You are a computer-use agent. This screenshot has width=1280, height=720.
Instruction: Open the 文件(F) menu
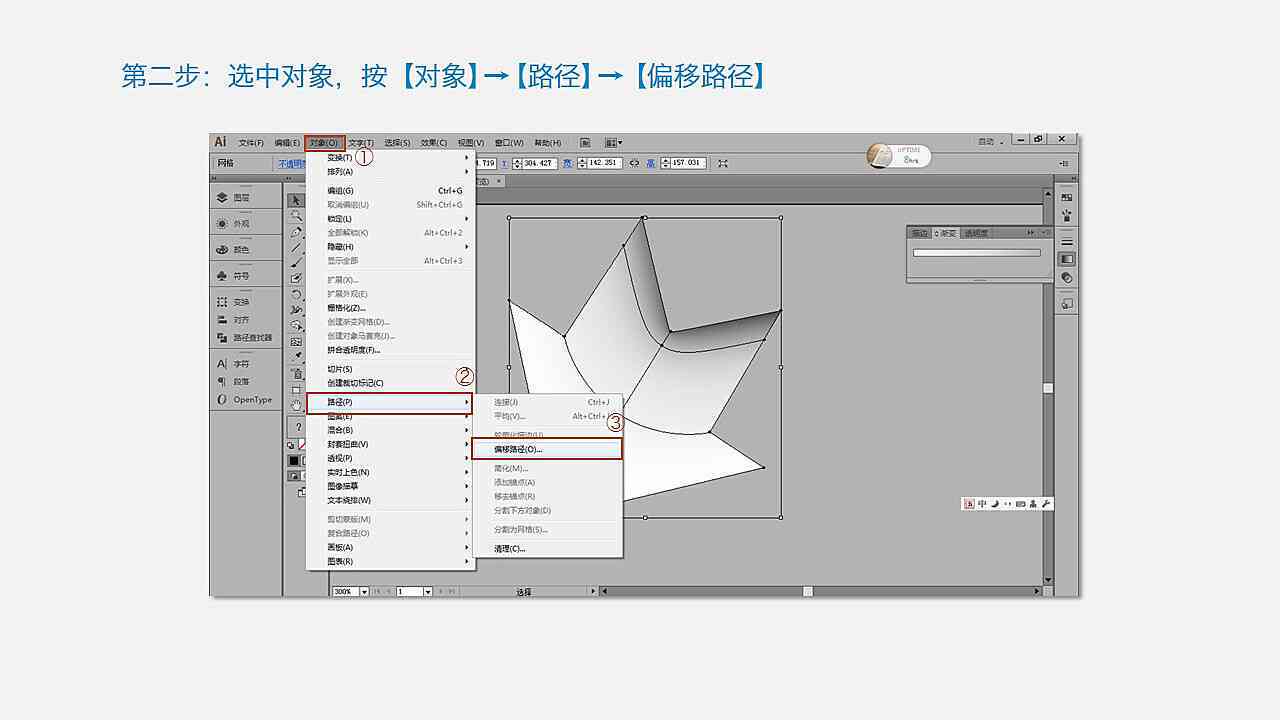pyautogui.click(x=251, y=143)
